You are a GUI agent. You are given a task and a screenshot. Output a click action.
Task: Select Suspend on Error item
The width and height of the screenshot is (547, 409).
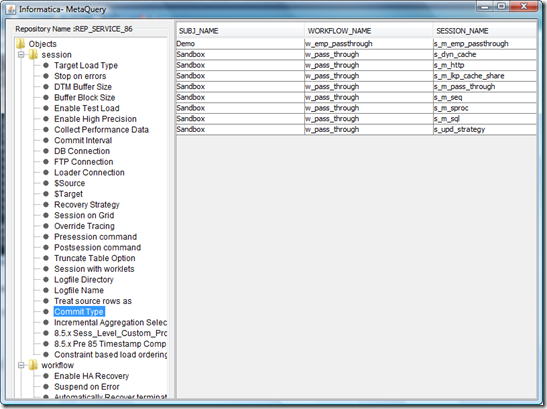87,387
